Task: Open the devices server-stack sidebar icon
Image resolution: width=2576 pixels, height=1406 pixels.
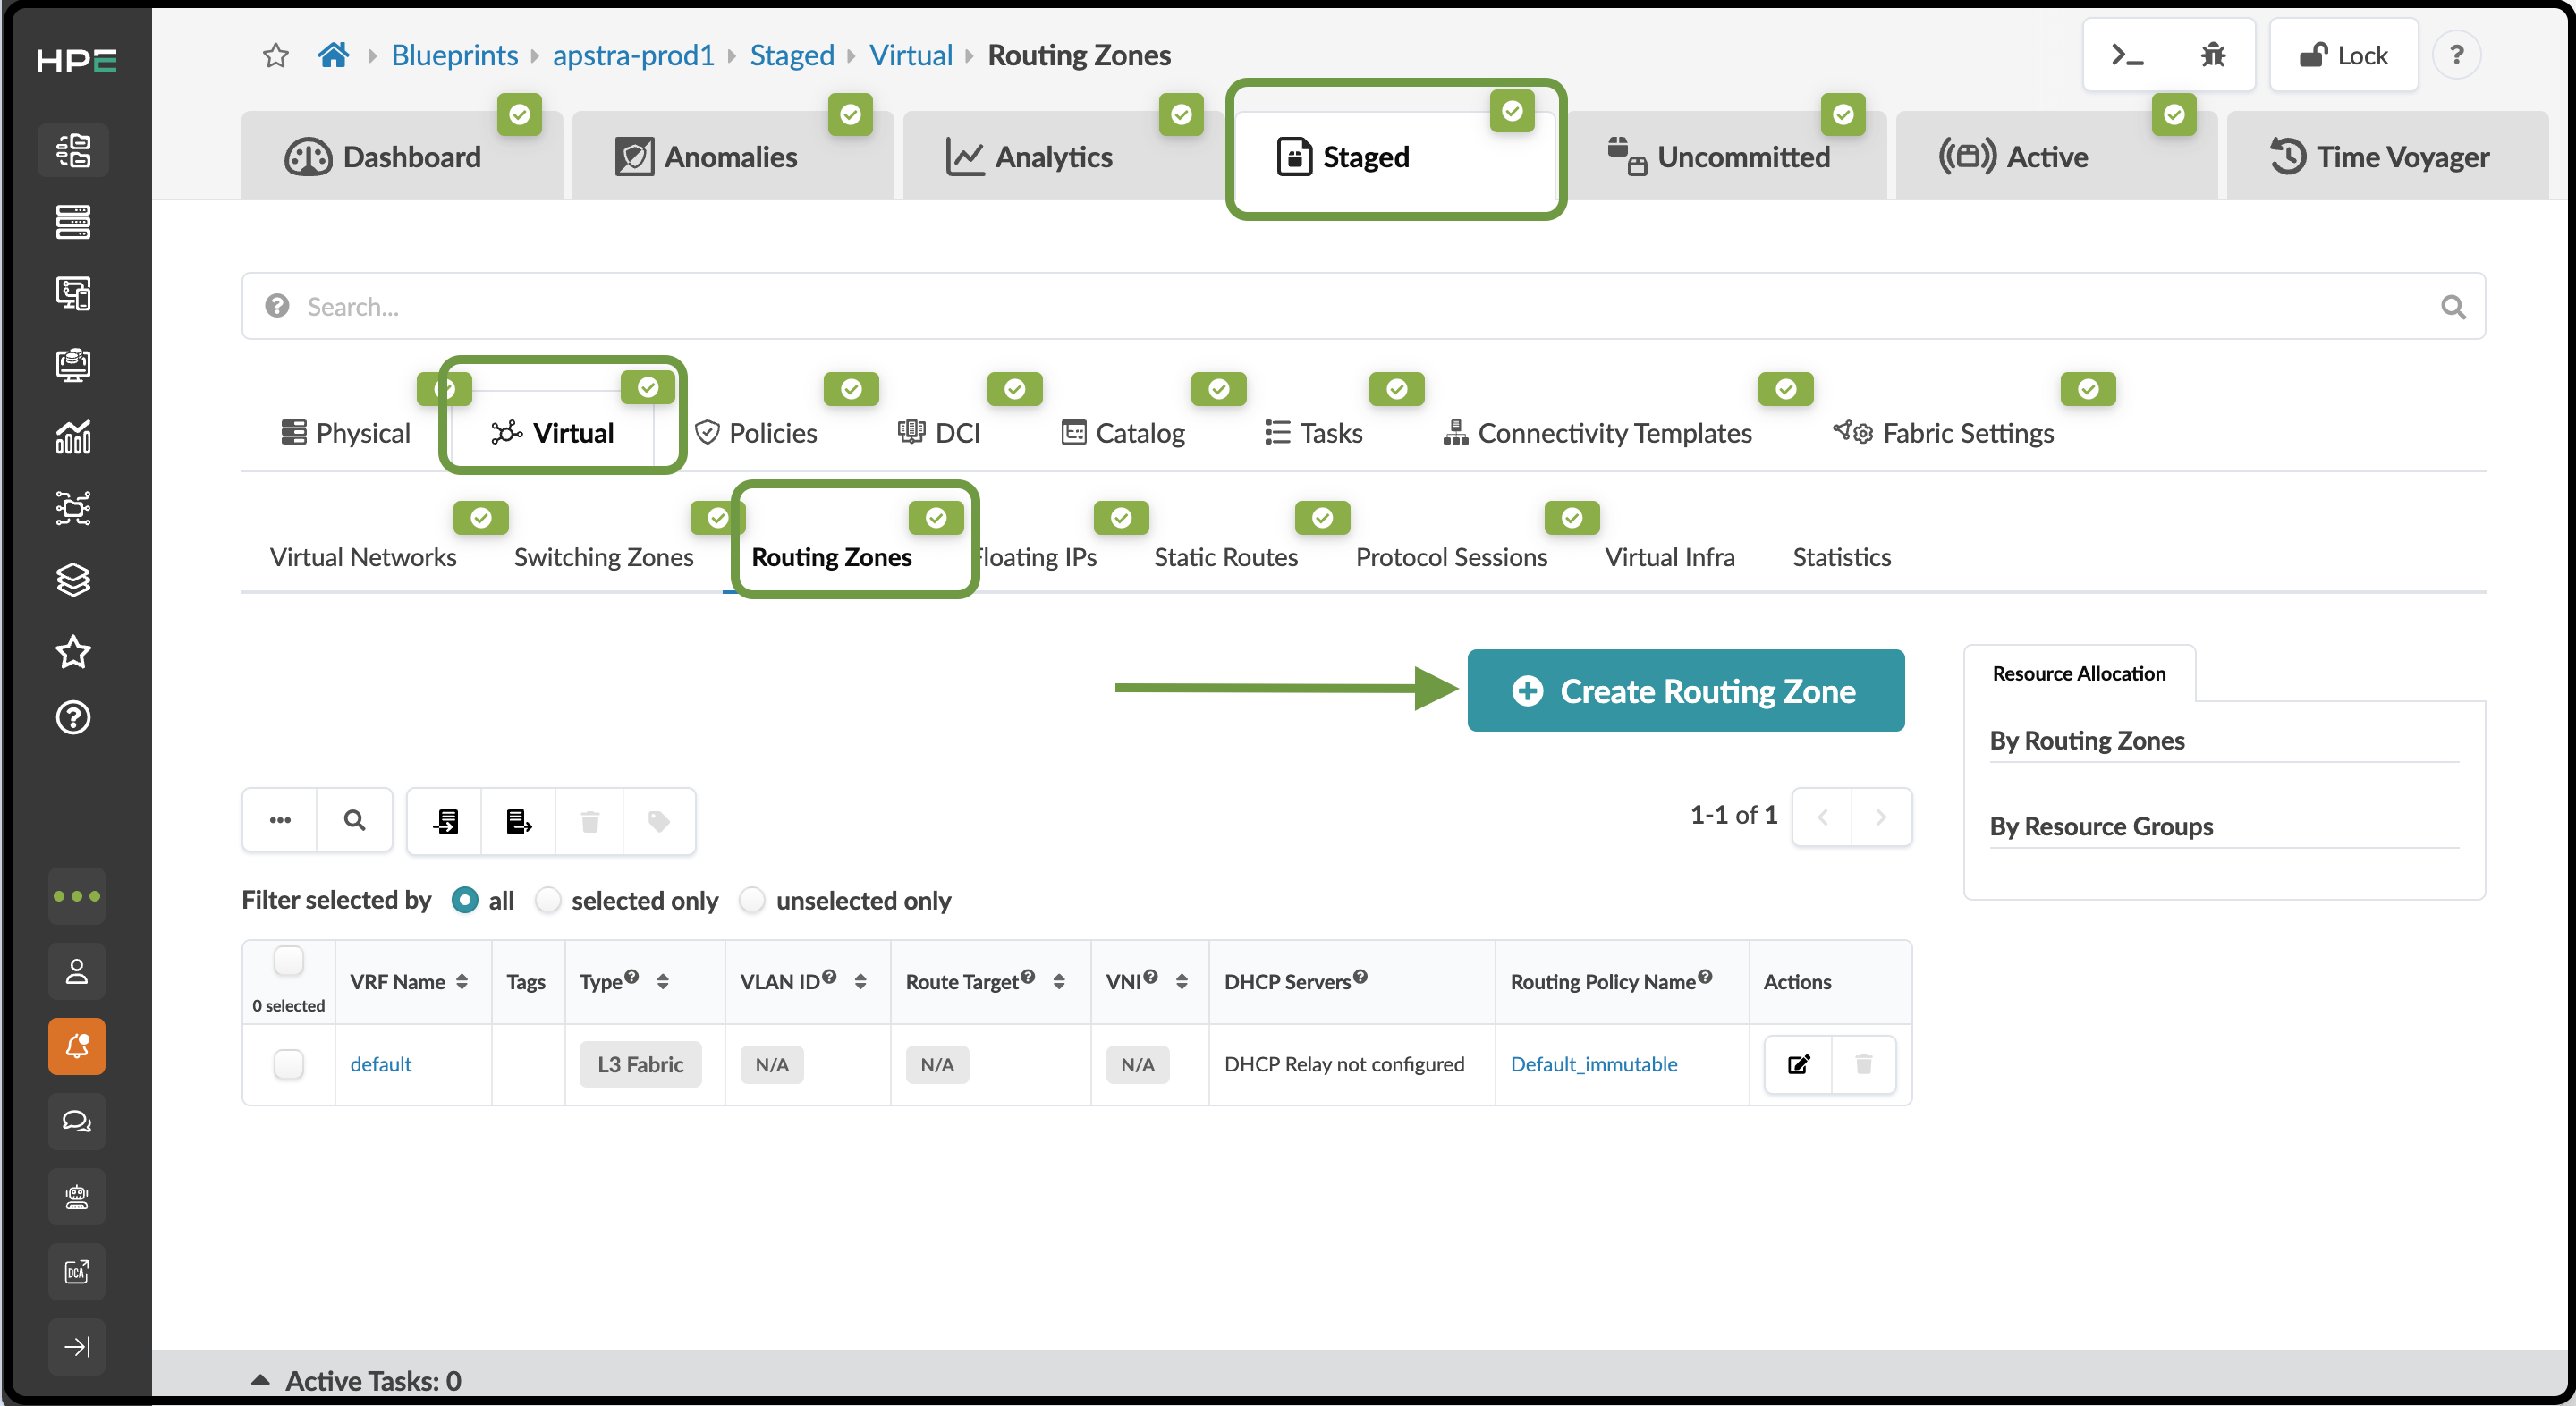Action: [x=74, y=222]
